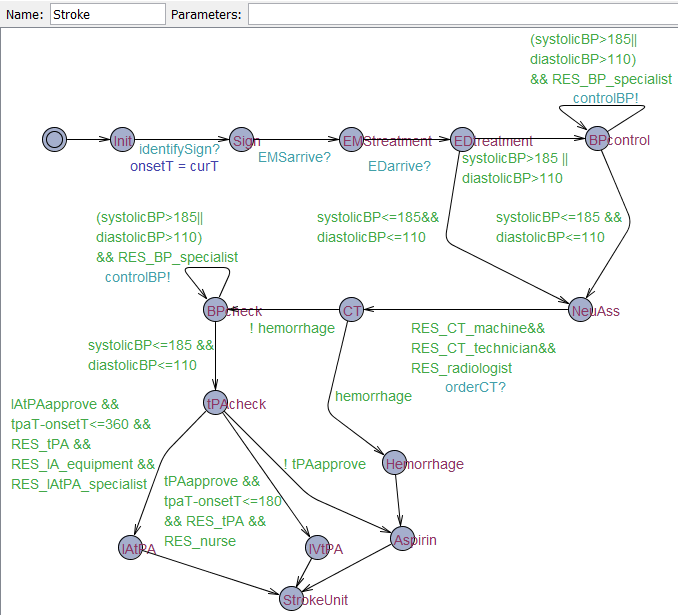678x615 pixels.
Task: Click the Aspirin location node
Action: [401, 539]
